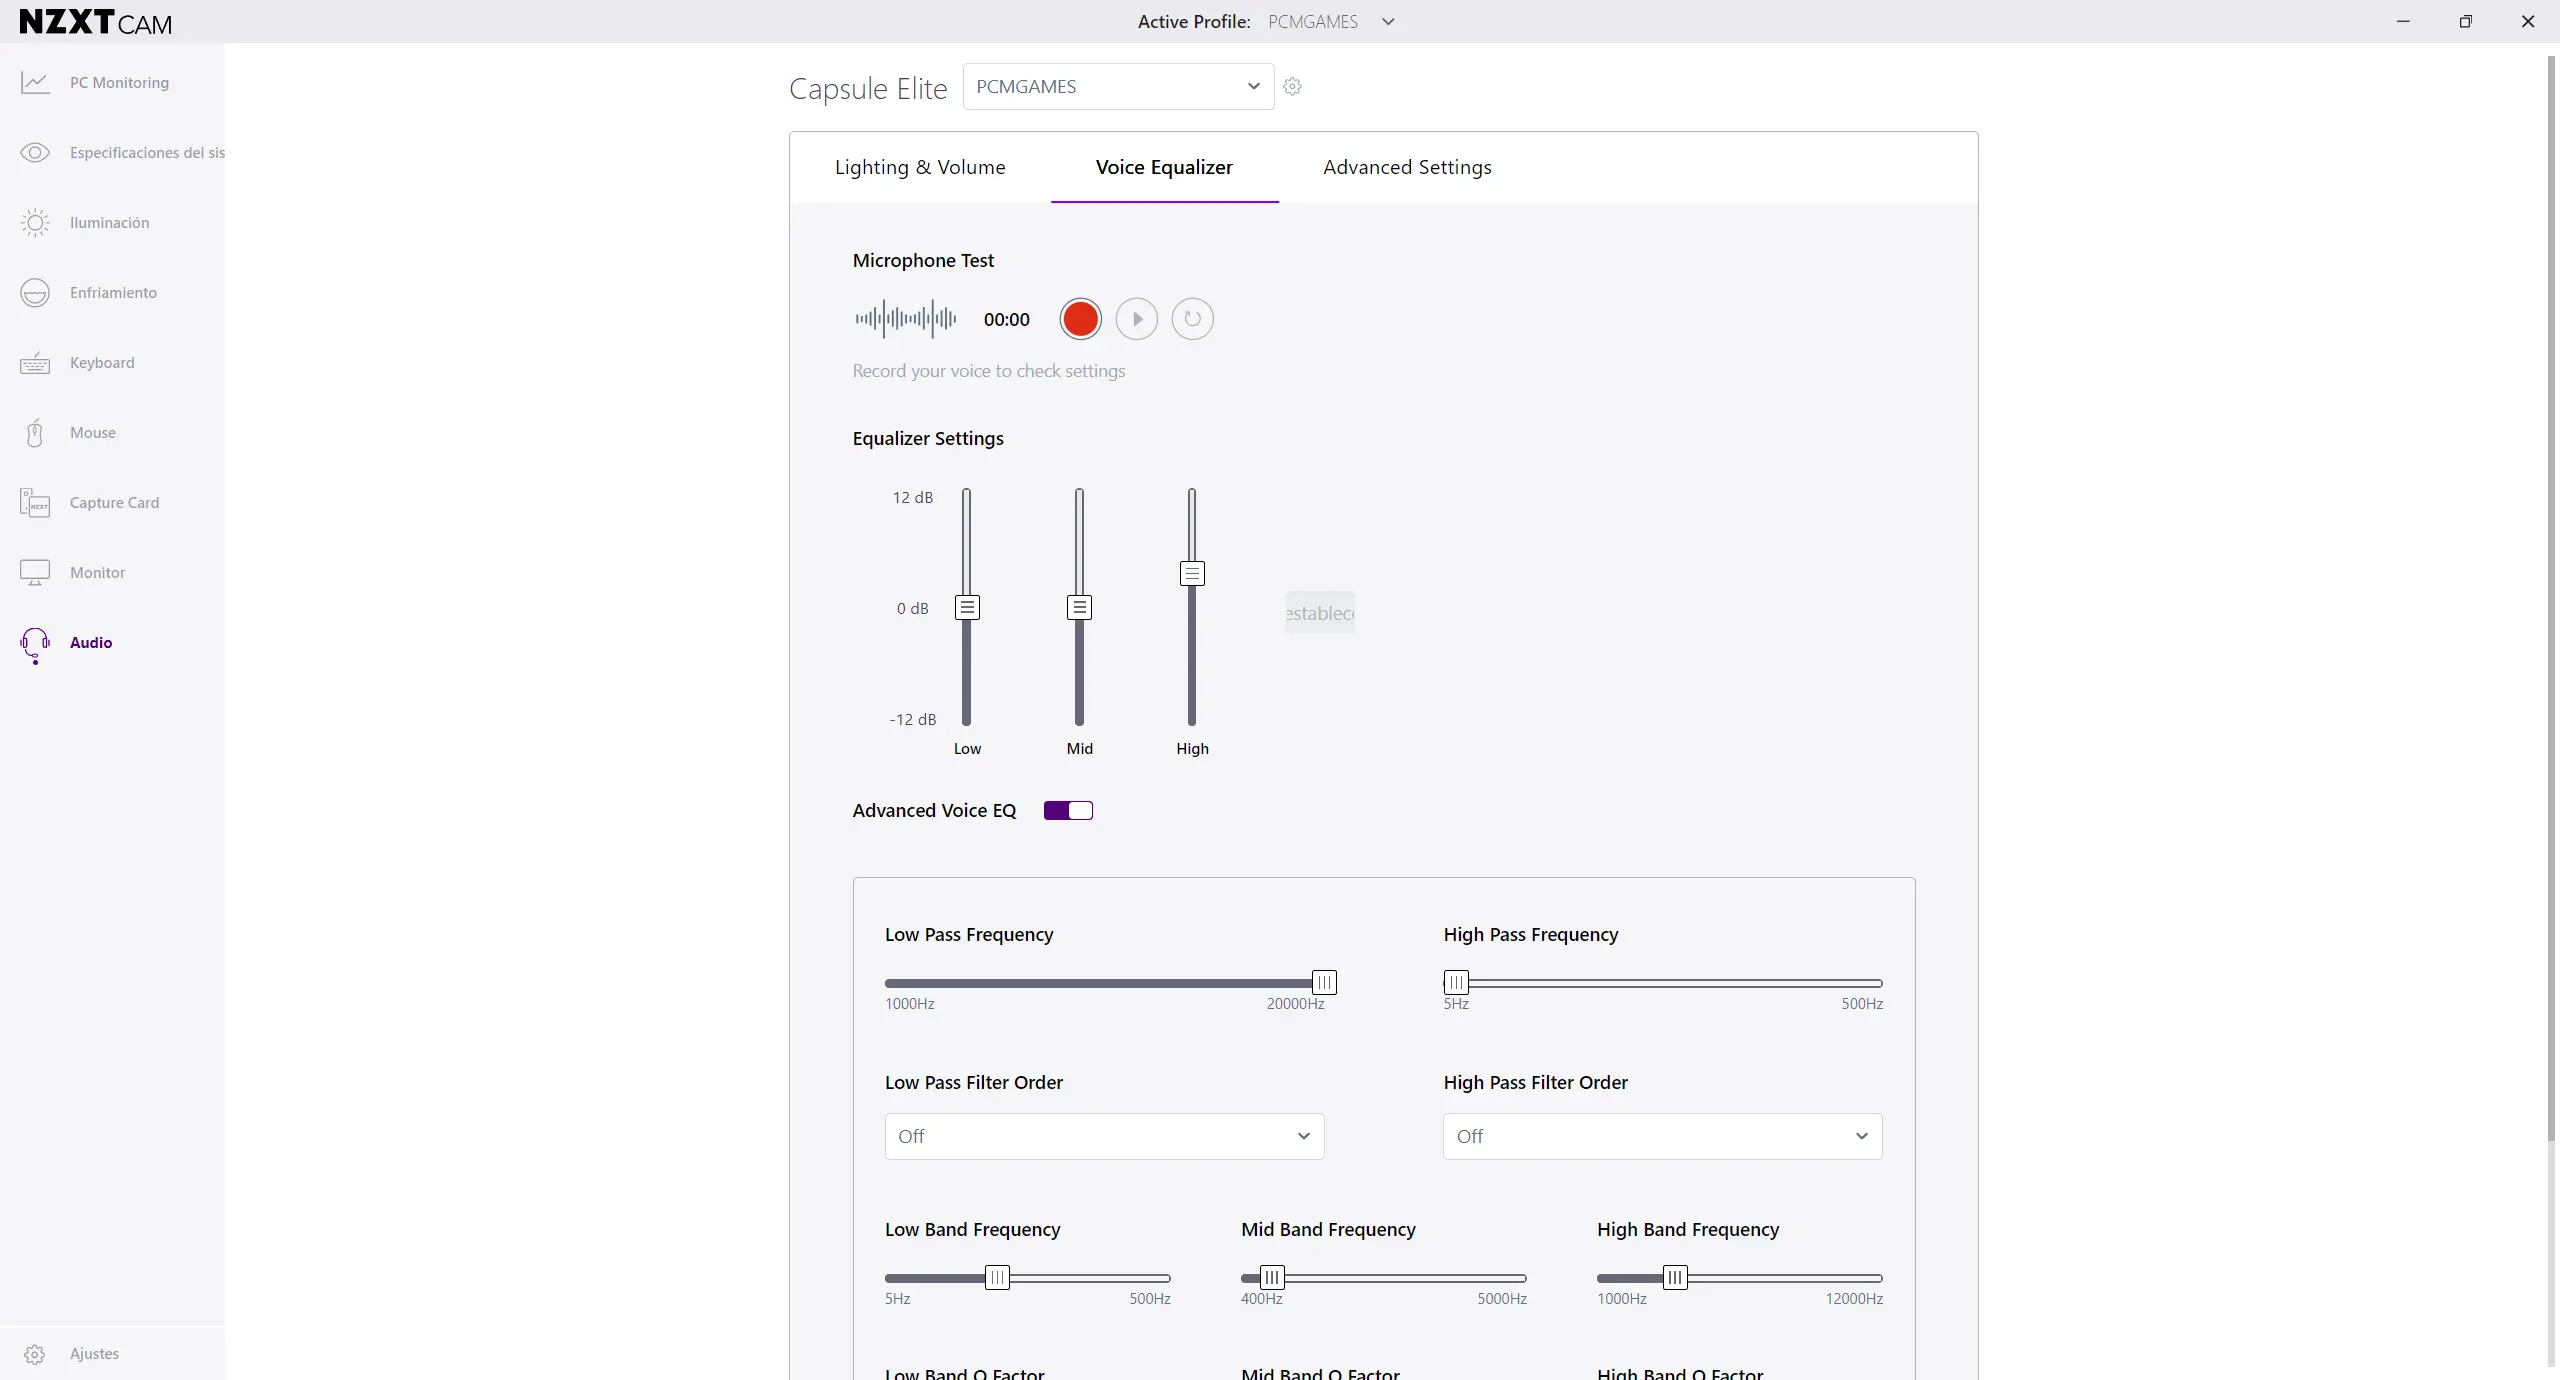2560x1380 pixels.
Task: Click the Enfriamiento cooling icon
Action: (x=35, y=293)
